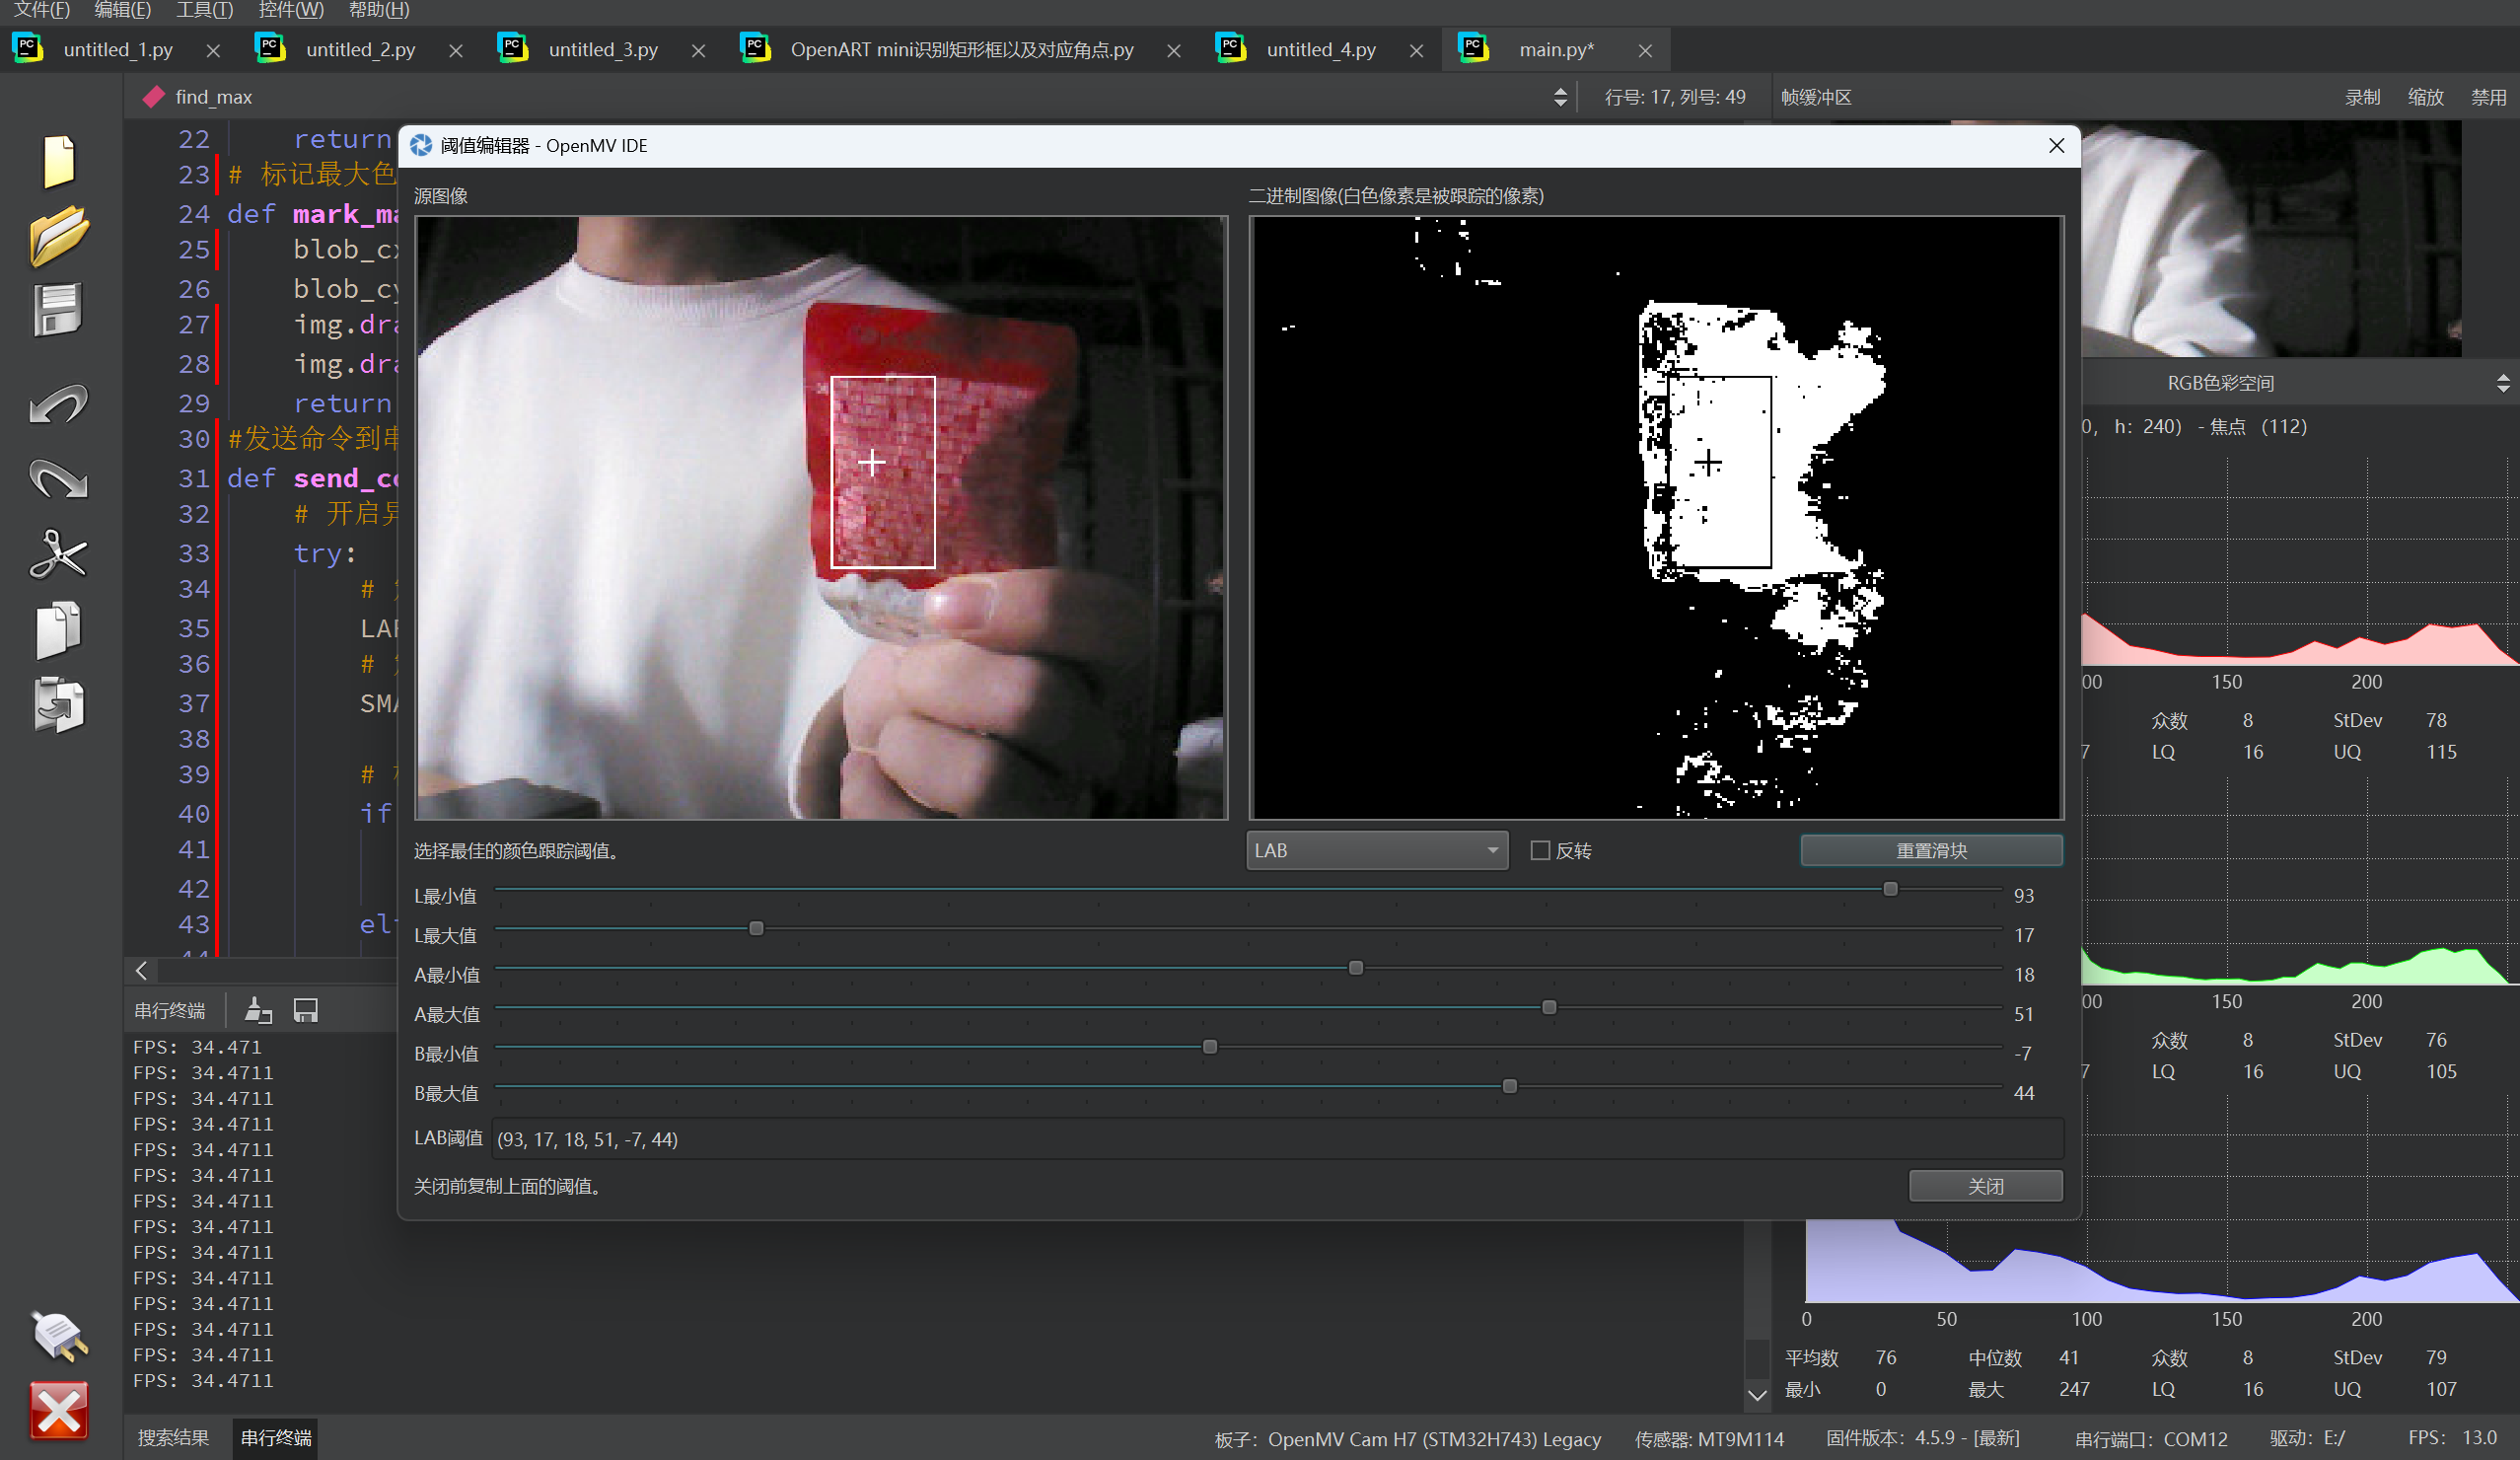Click the Redo arrow icon

[x=58, y=479]
